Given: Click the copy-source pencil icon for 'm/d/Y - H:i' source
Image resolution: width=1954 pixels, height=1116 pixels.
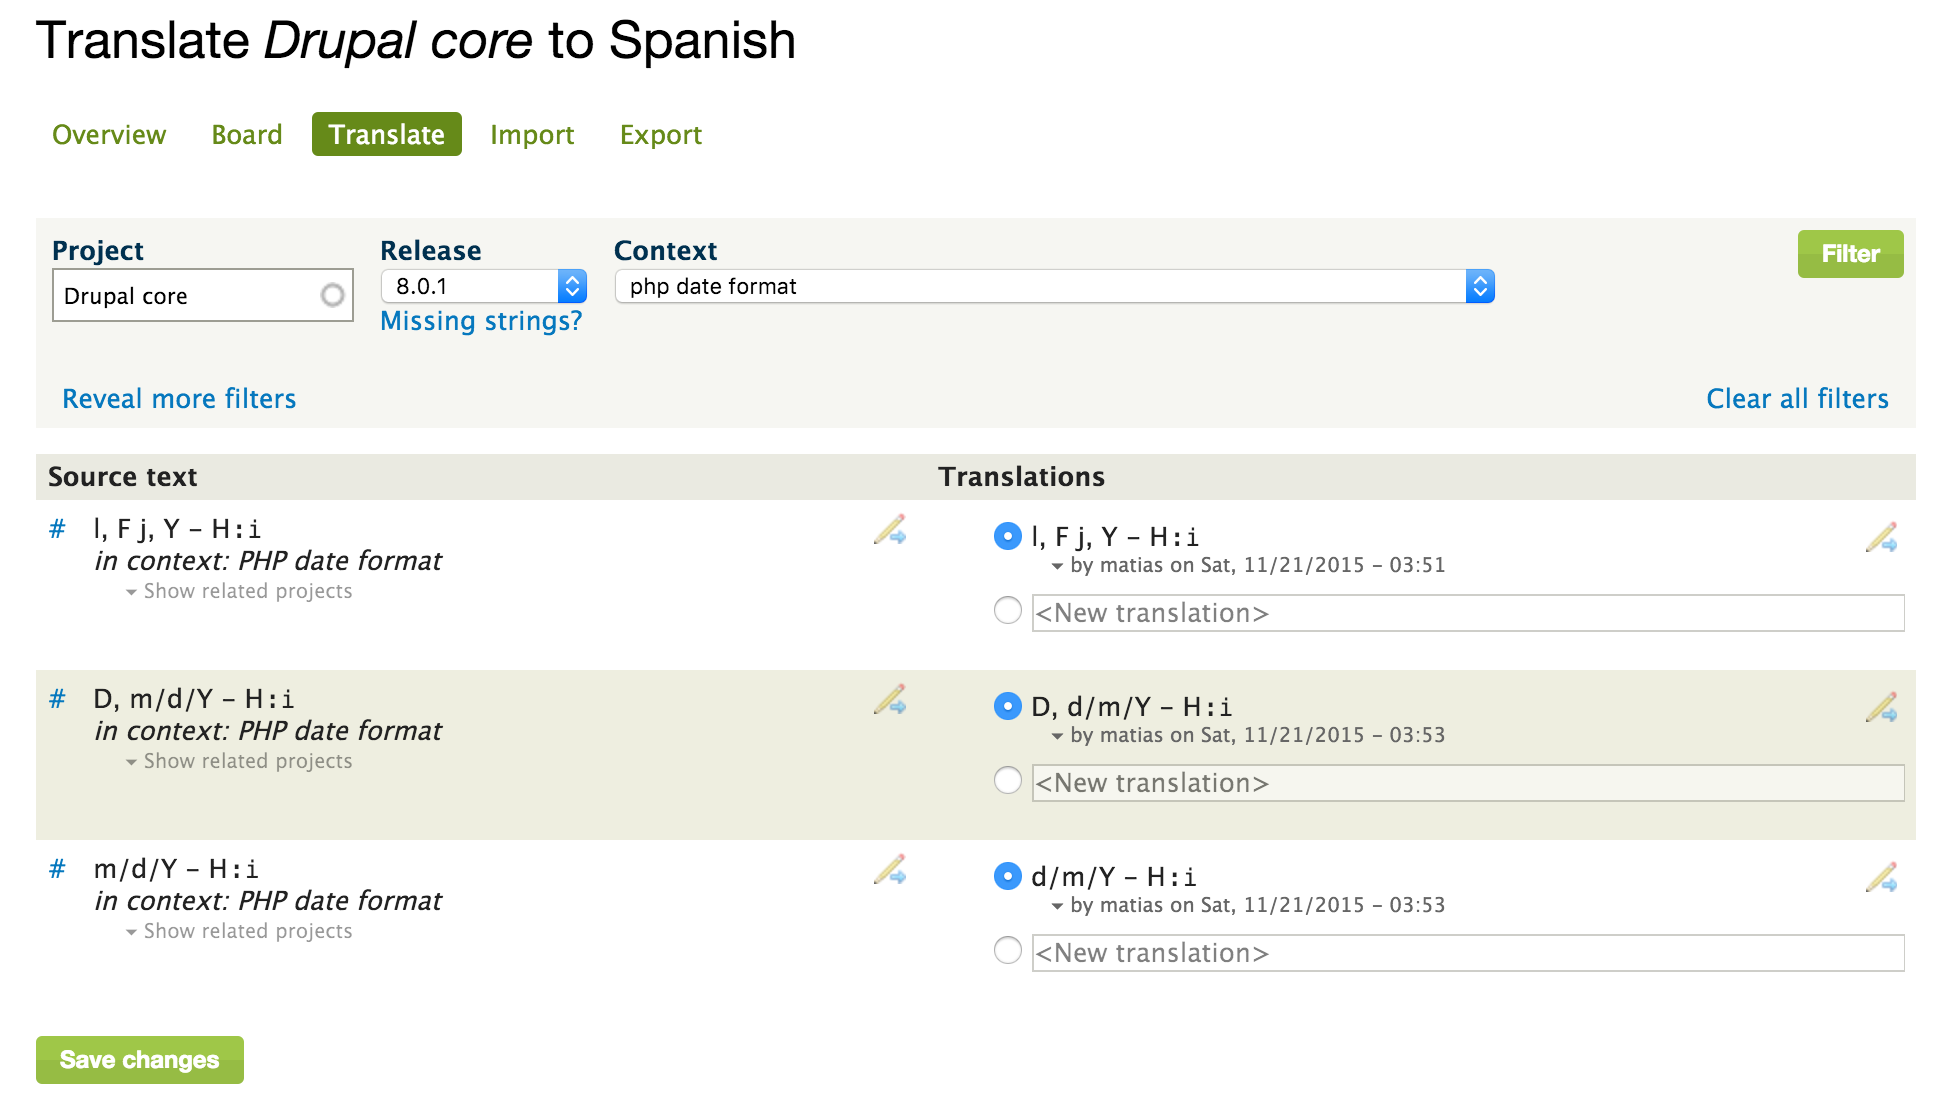Looking at the screenshot, I should (890, 870).
